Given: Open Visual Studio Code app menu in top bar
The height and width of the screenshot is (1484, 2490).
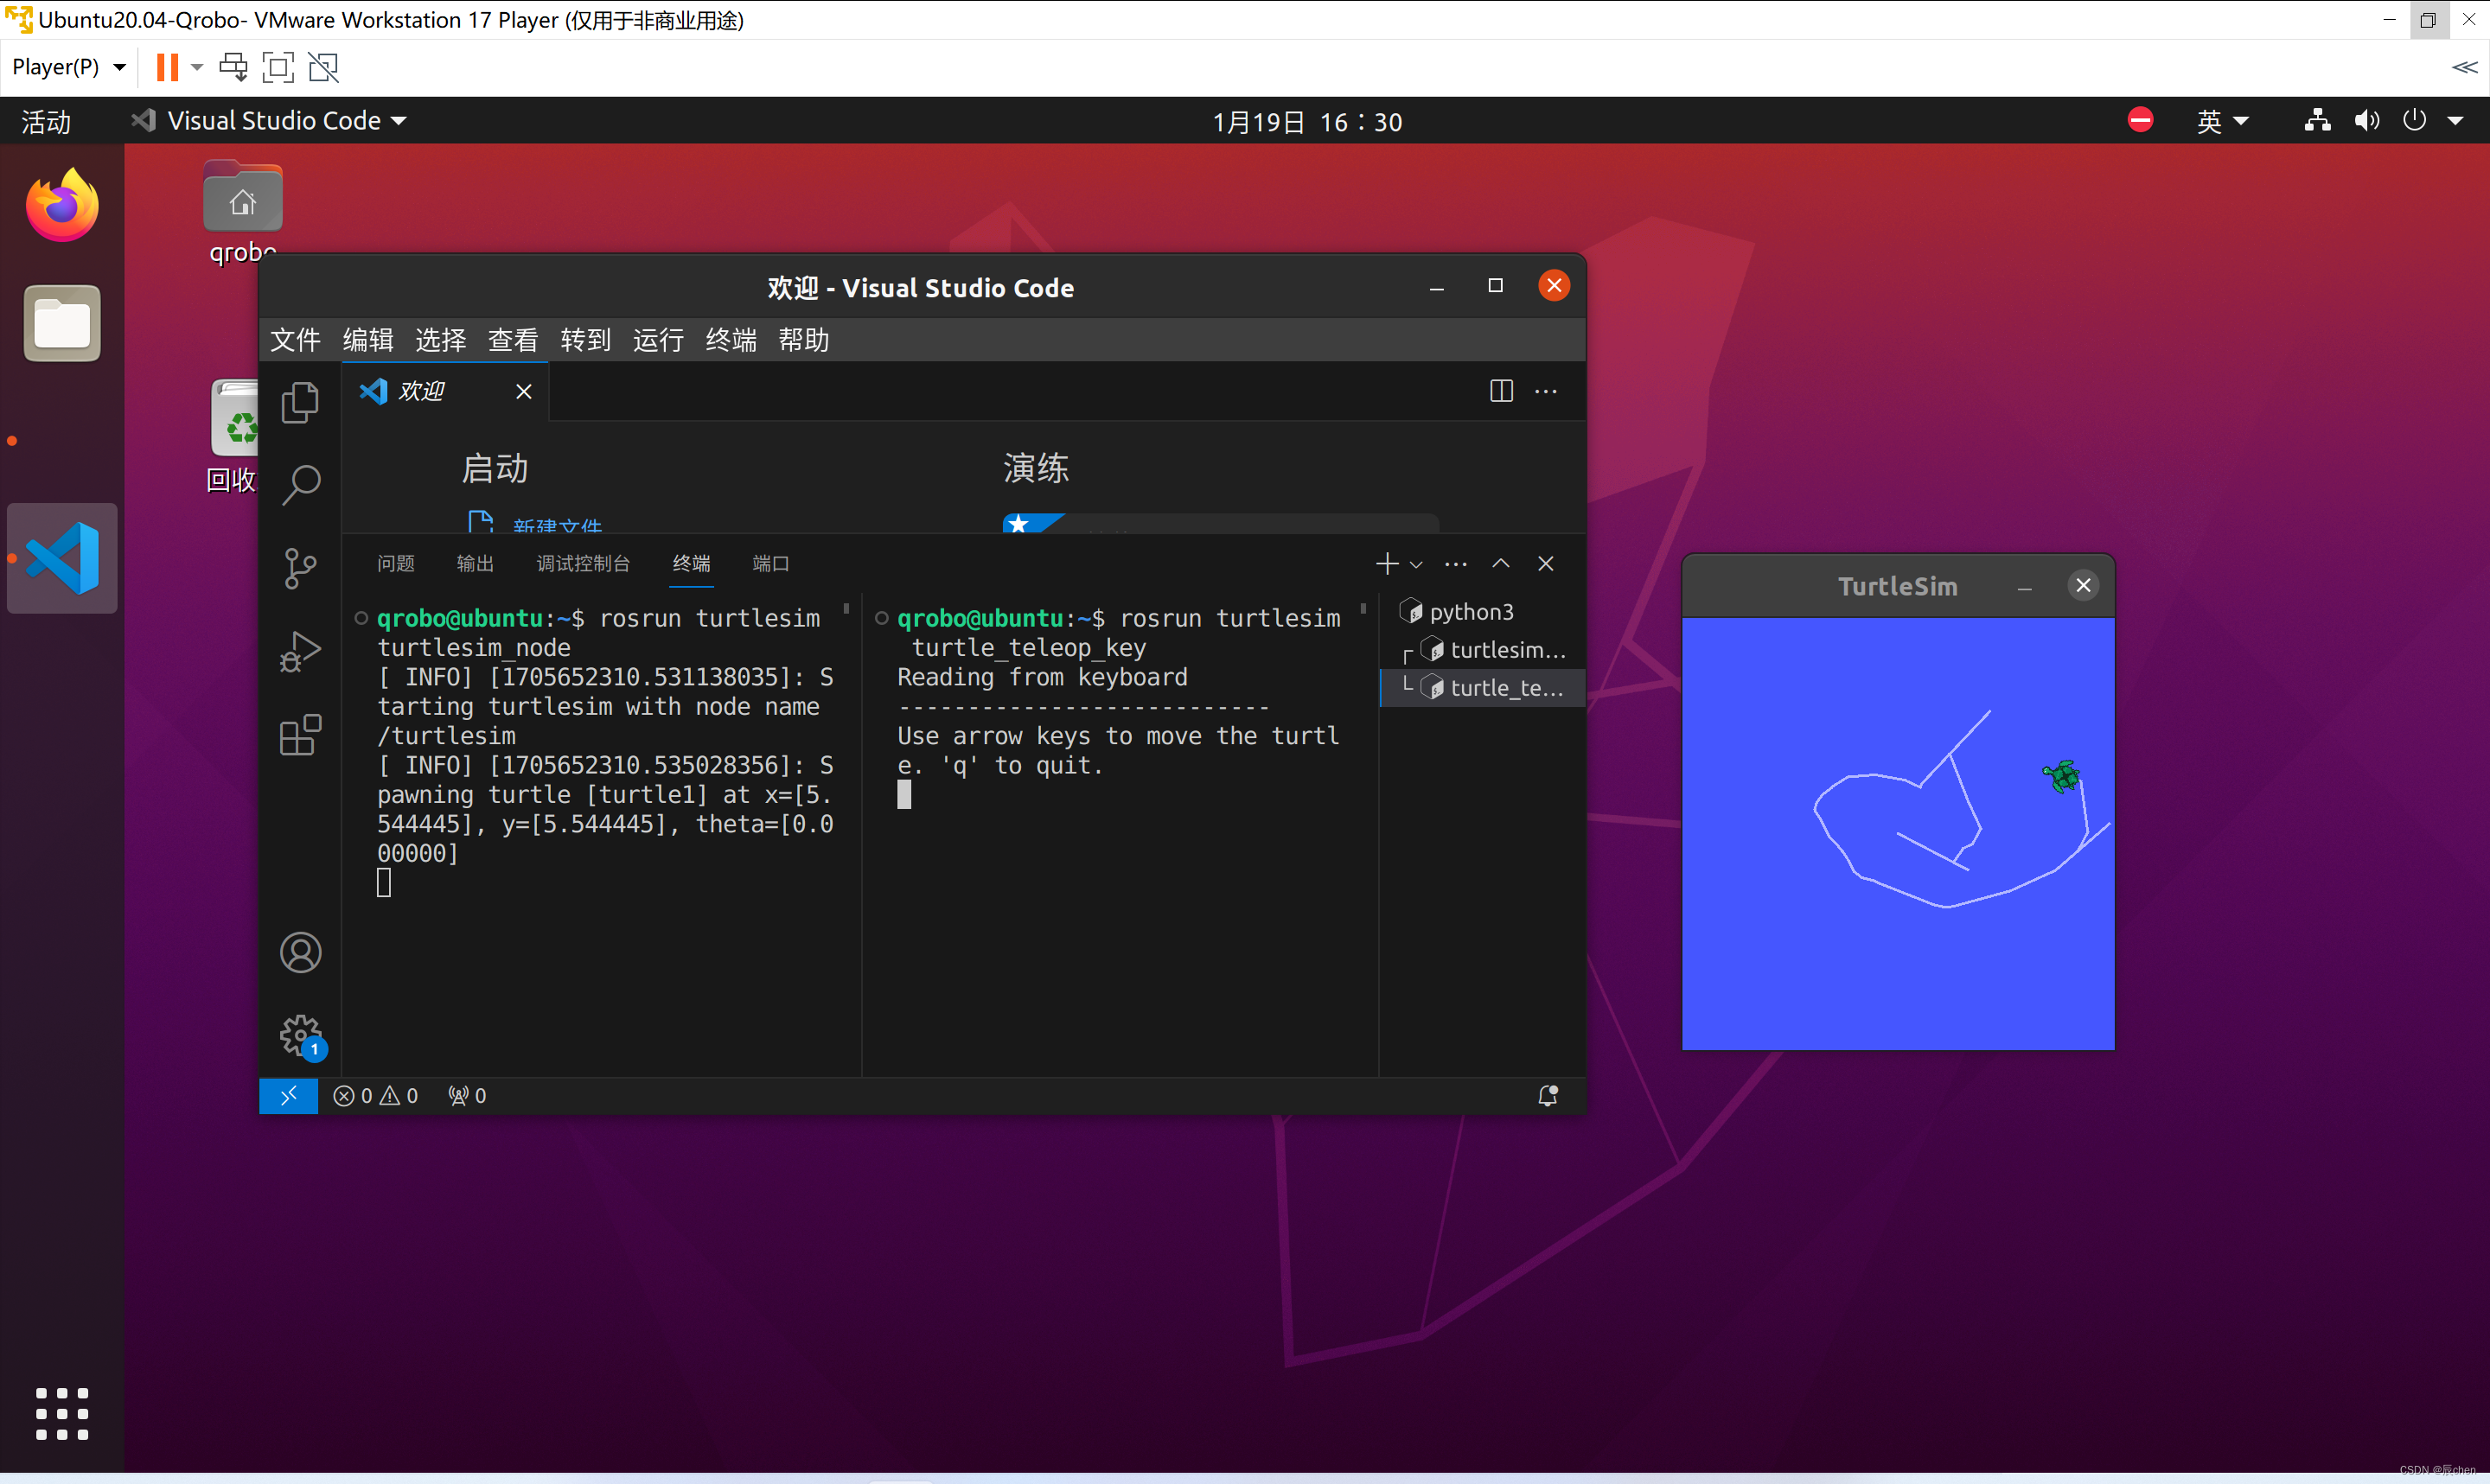Looking at the screenshot, I should point(268,121).
